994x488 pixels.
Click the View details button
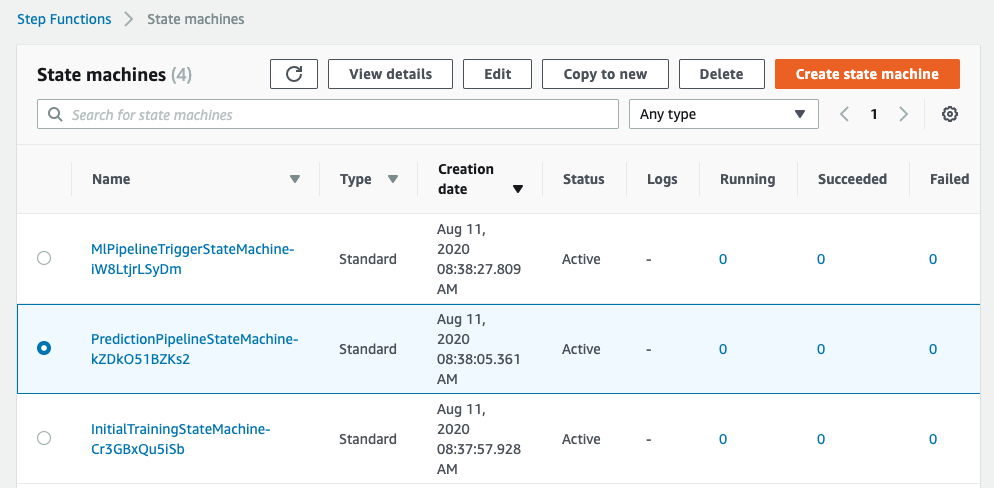coord(390,74)
